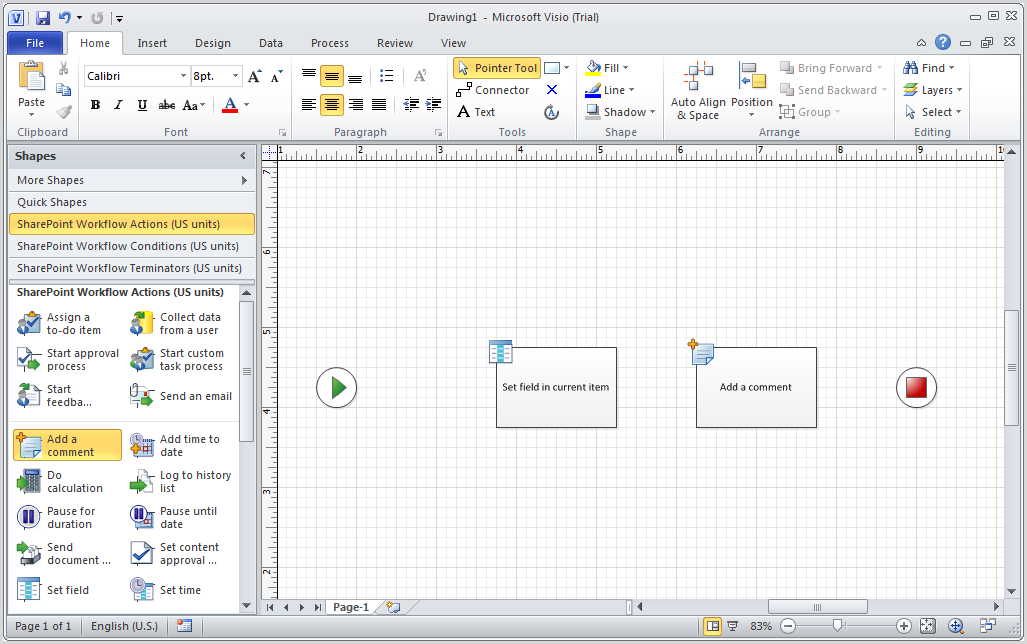Screen dimensions: 1027x644
Task: Toggle Align Left paragraph button
Action: tap(308, 104)
